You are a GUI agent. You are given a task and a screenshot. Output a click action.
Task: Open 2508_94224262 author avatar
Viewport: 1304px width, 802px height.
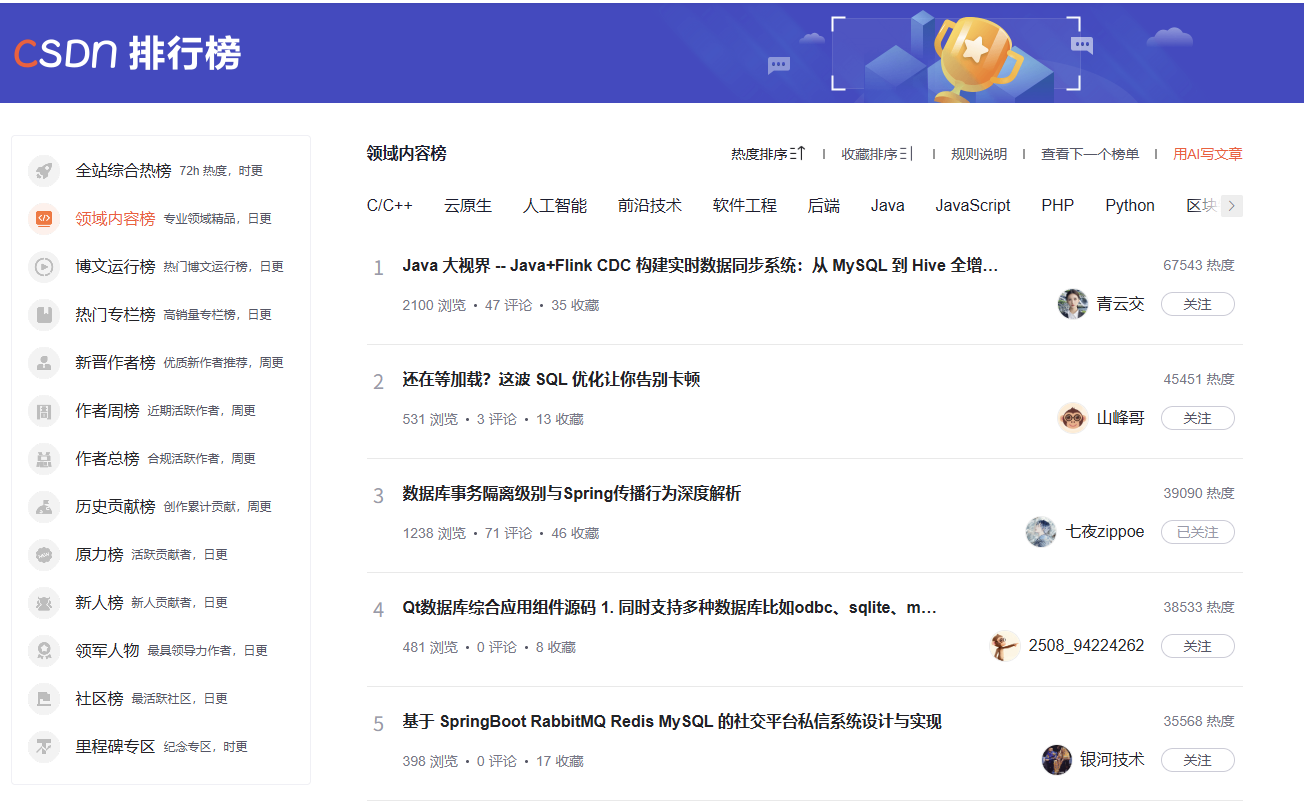pyautogui.click(x=1004, y=646)
